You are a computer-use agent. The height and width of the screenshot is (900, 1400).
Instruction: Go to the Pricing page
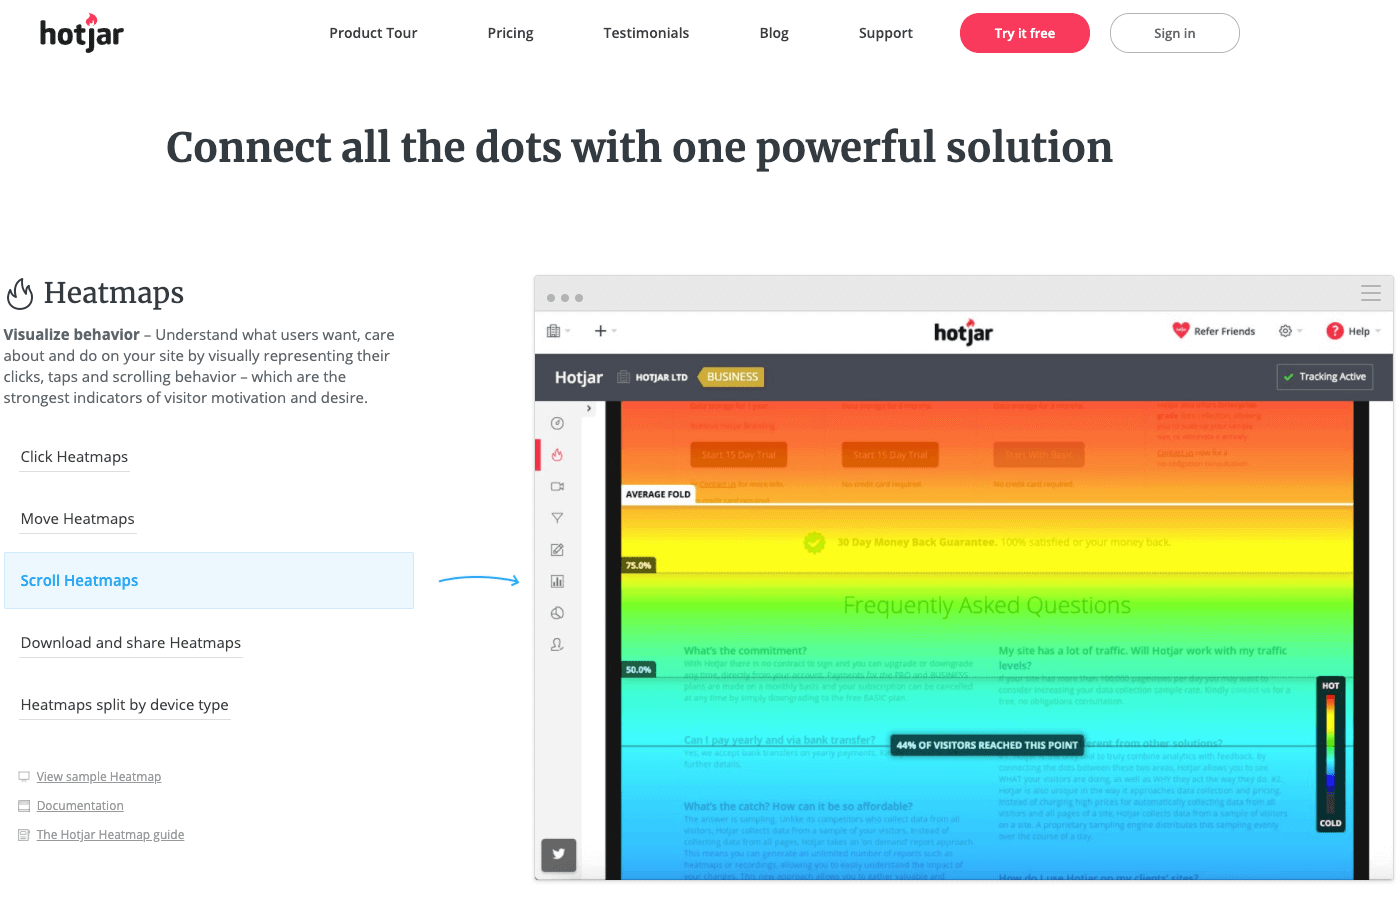510,33
